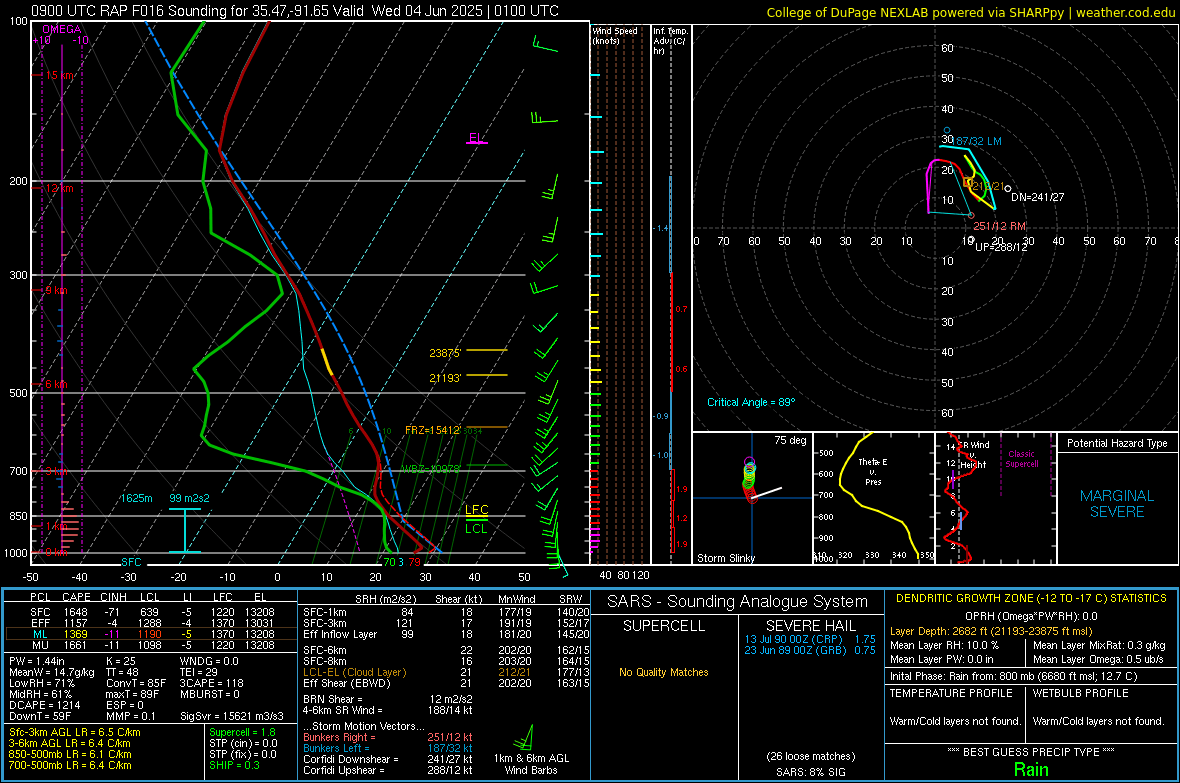Click the blue 'Bunkers Left =' line
Image resolution: width=1180 pixels, height=783 pixels.
(388, 748)
